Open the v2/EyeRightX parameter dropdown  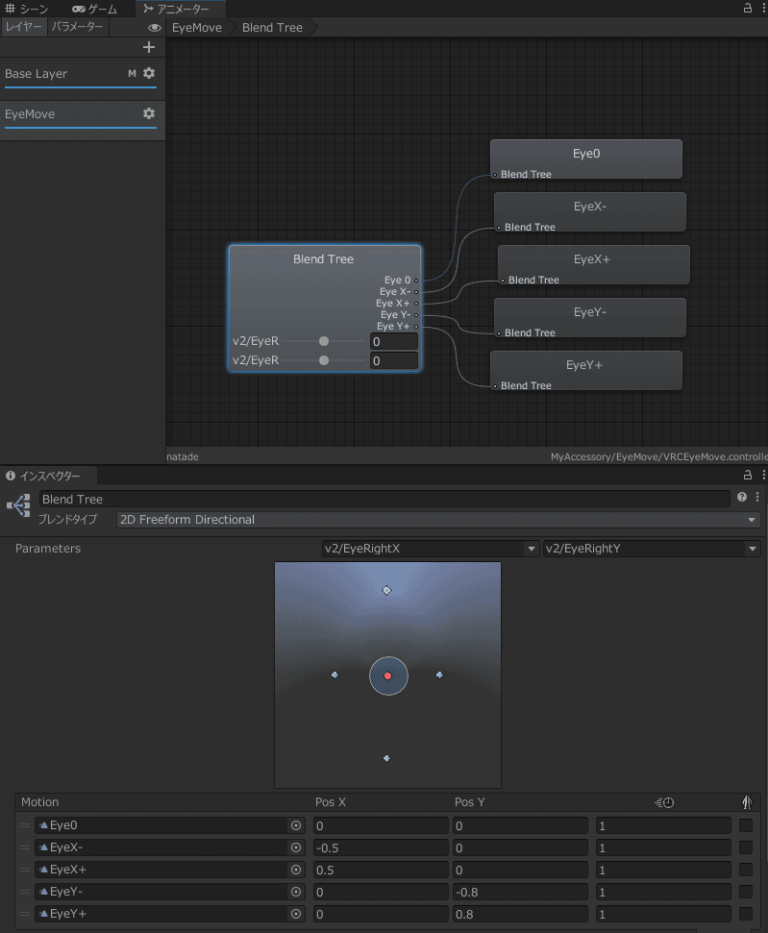pos(430,549)
